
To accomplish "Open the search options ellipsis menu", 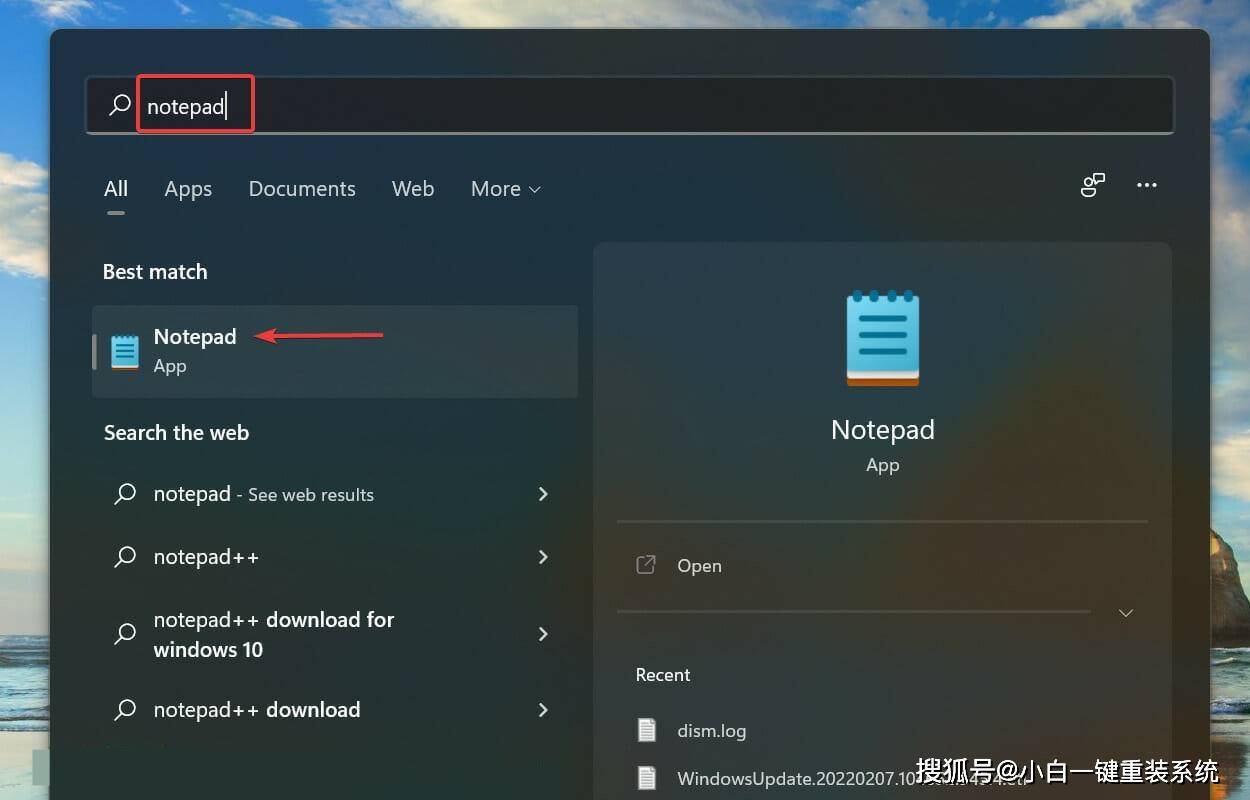I will tap(1147, 185).
